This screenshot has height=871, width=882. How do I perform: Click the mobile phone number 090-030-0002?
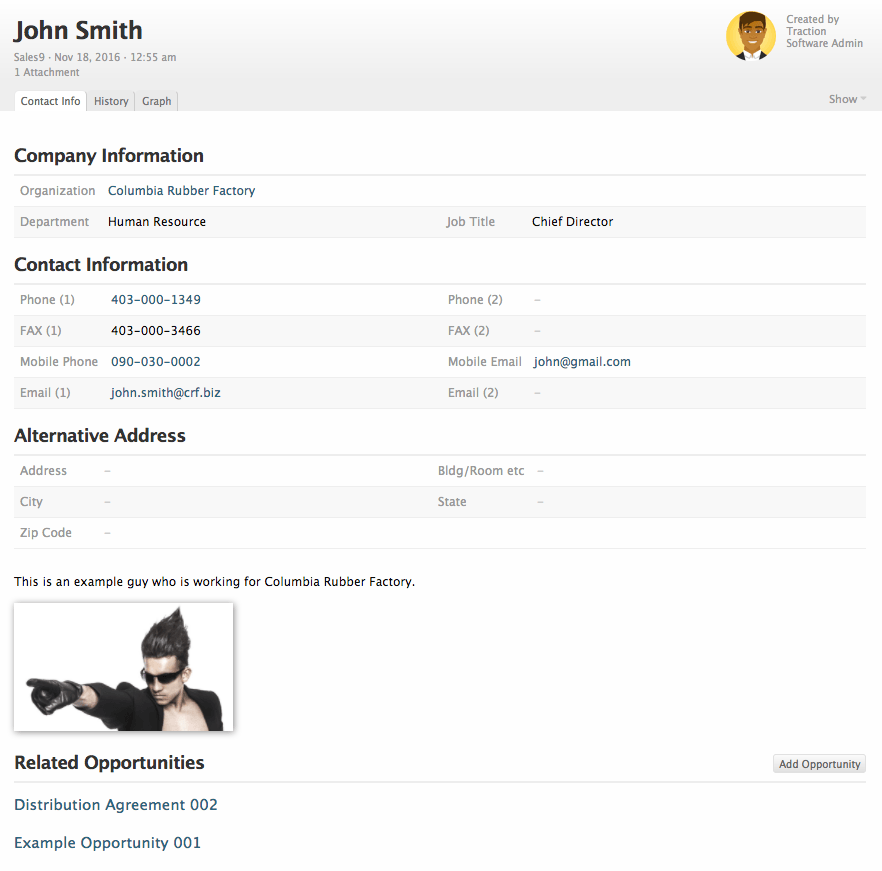point(155,362)
